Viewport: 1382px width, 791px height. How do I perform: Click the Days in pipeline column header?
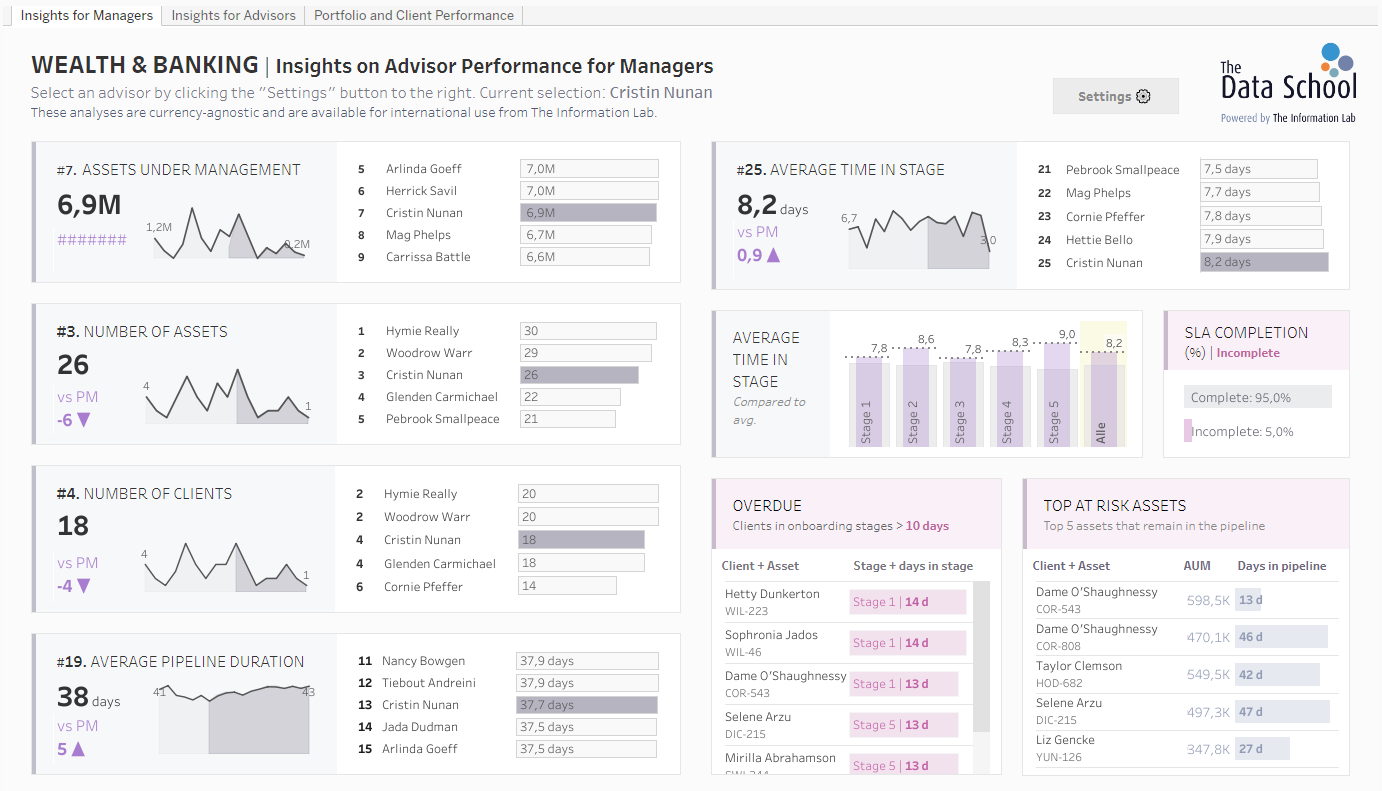coord(1282,566)
